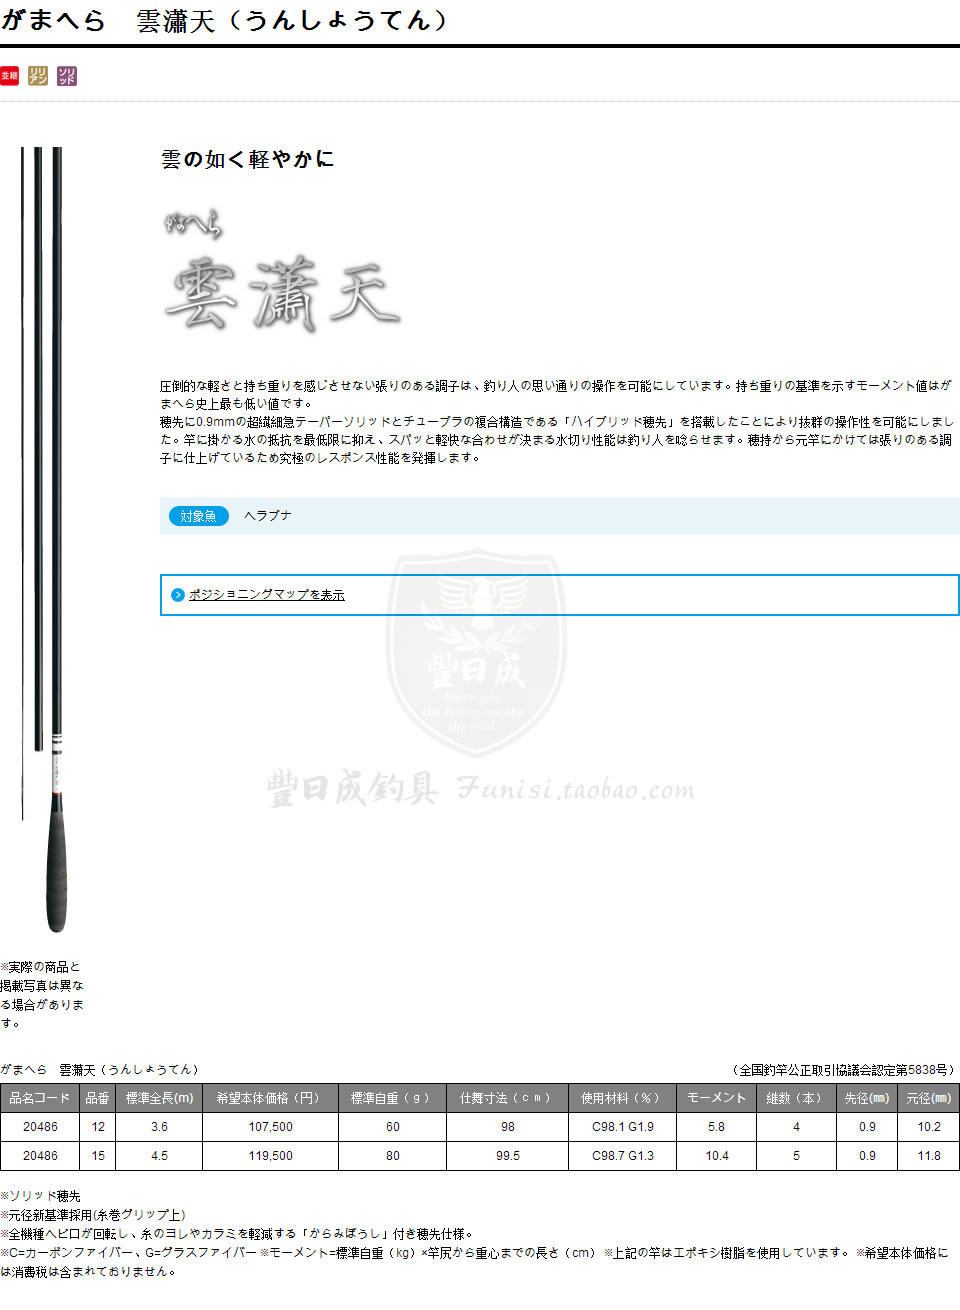
Task: Click the butt diameter cell 11.8
Action: coord(929,1156)
